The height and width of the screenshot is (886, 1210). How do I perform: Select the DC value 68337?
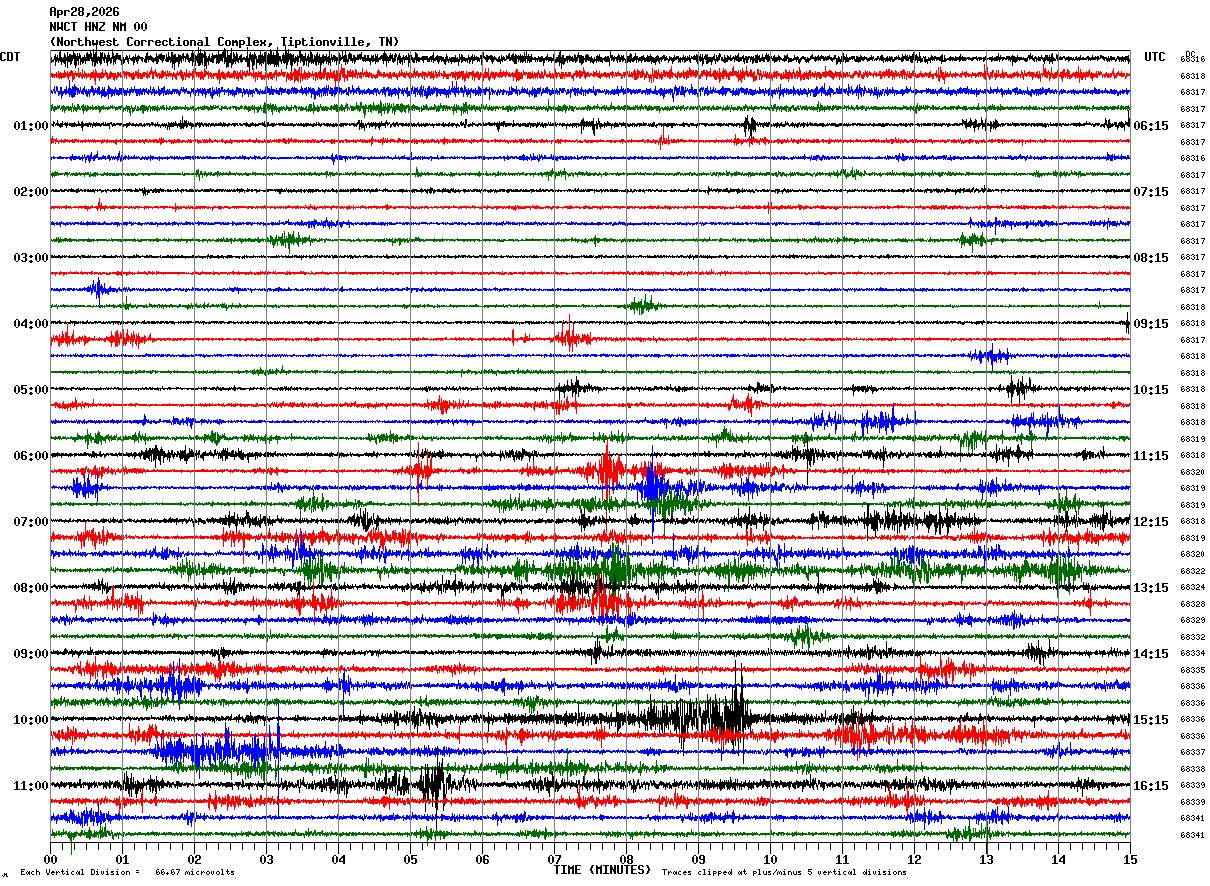1192,753
